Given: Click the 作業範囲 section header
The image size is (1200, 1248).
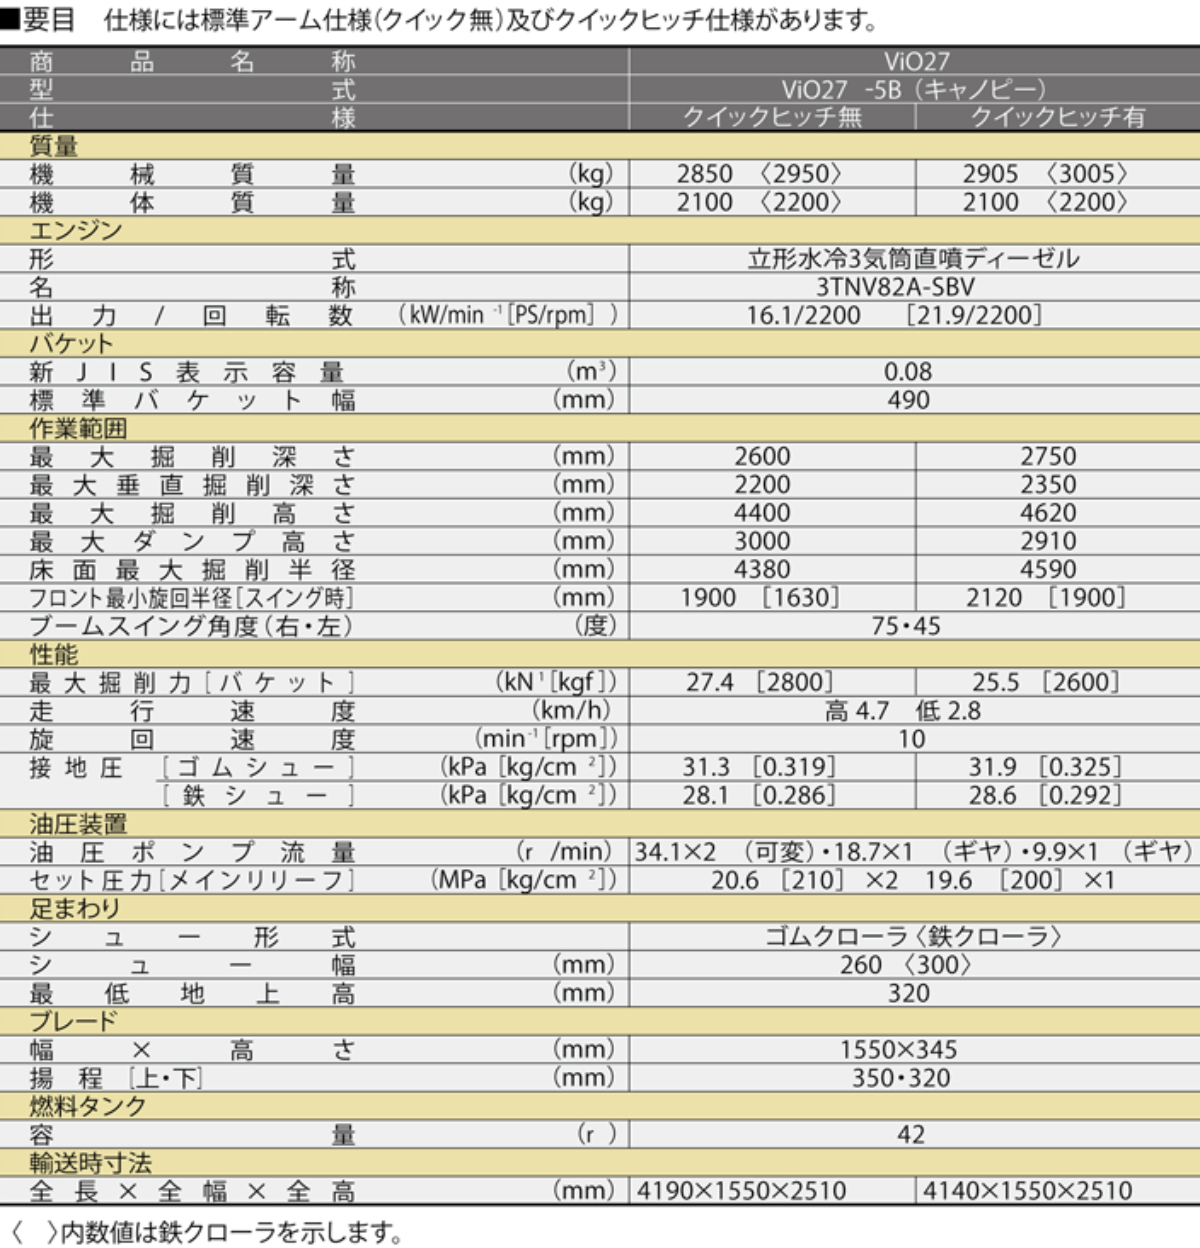Looking at the screenshot, I should pos(78,429).
